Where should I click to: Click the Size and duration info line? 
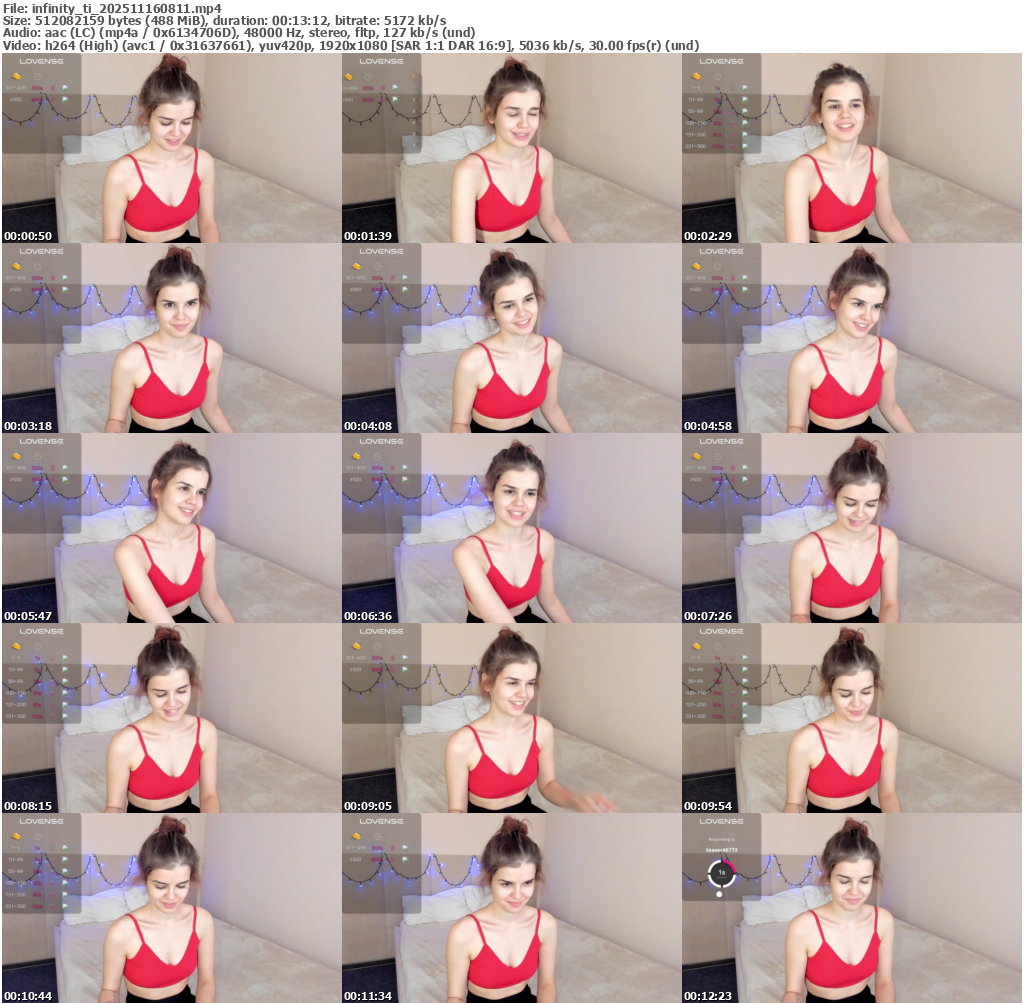[x=224, y=20]
